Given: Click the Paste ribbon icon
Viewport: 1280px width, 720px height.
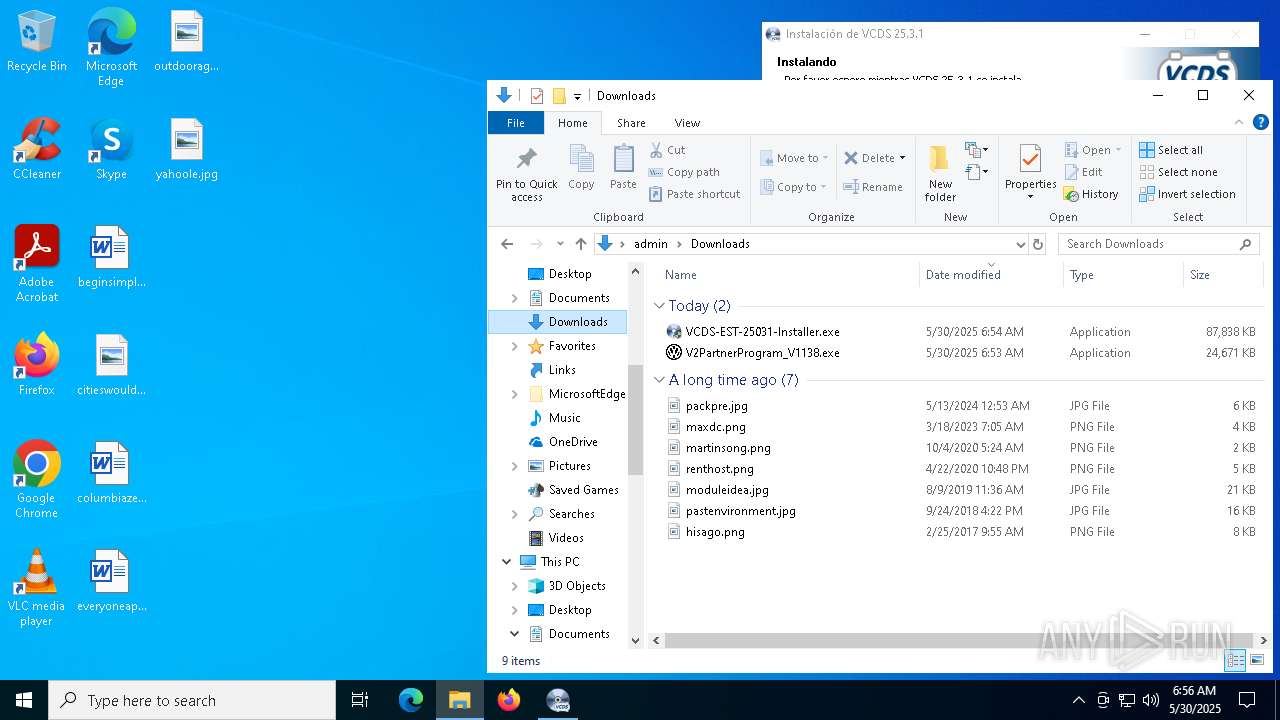Looking at the screenshot, I should click(x=623, y=167).
